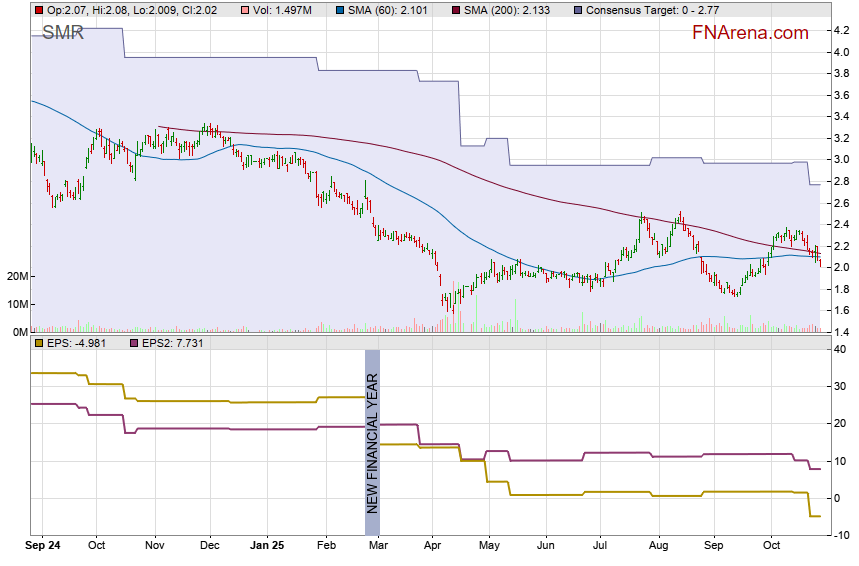Screen dimensions: 859x566
Task: Click the Jan 25 date axis label
Action: point(267,547)
